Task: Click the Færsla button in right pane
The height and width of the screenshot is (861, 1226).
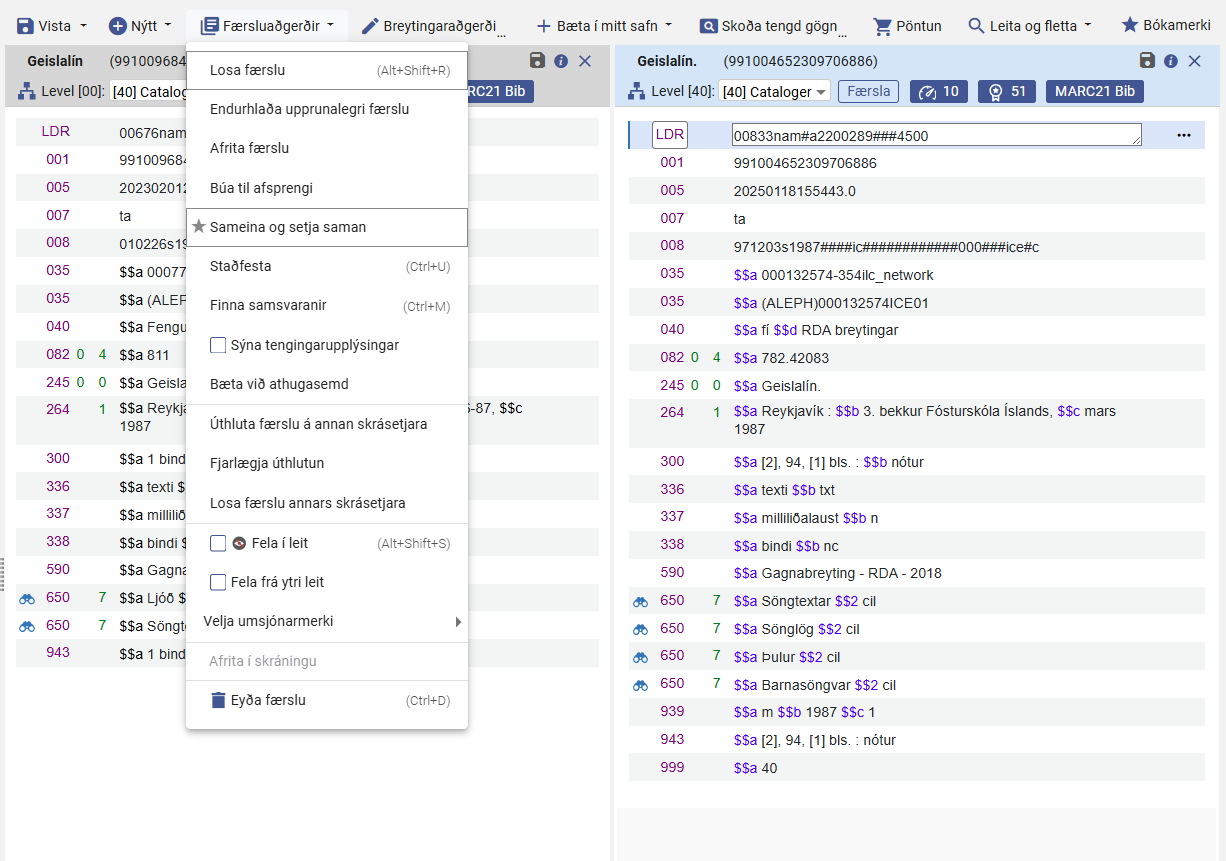Action: 868,92
